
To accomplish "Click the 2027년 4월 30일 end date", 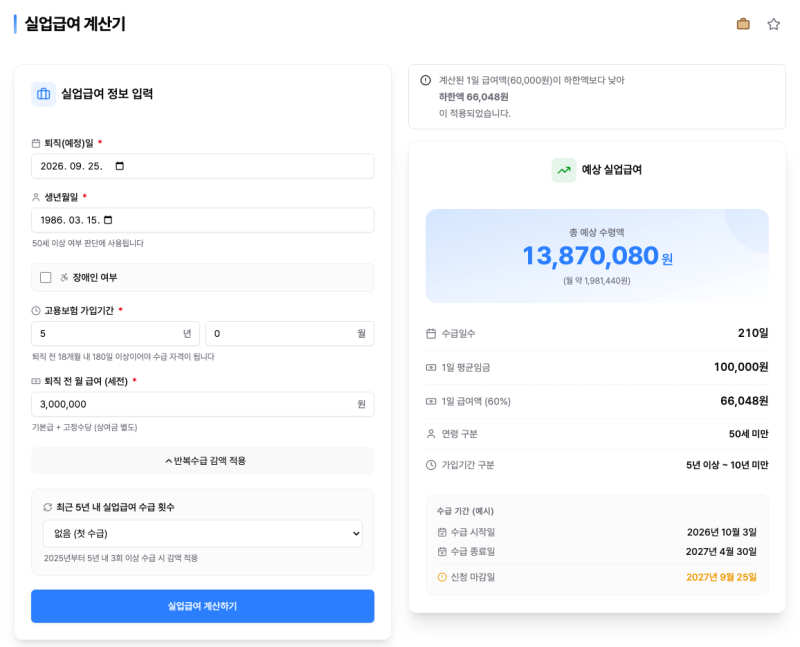I will click(721, 552).
